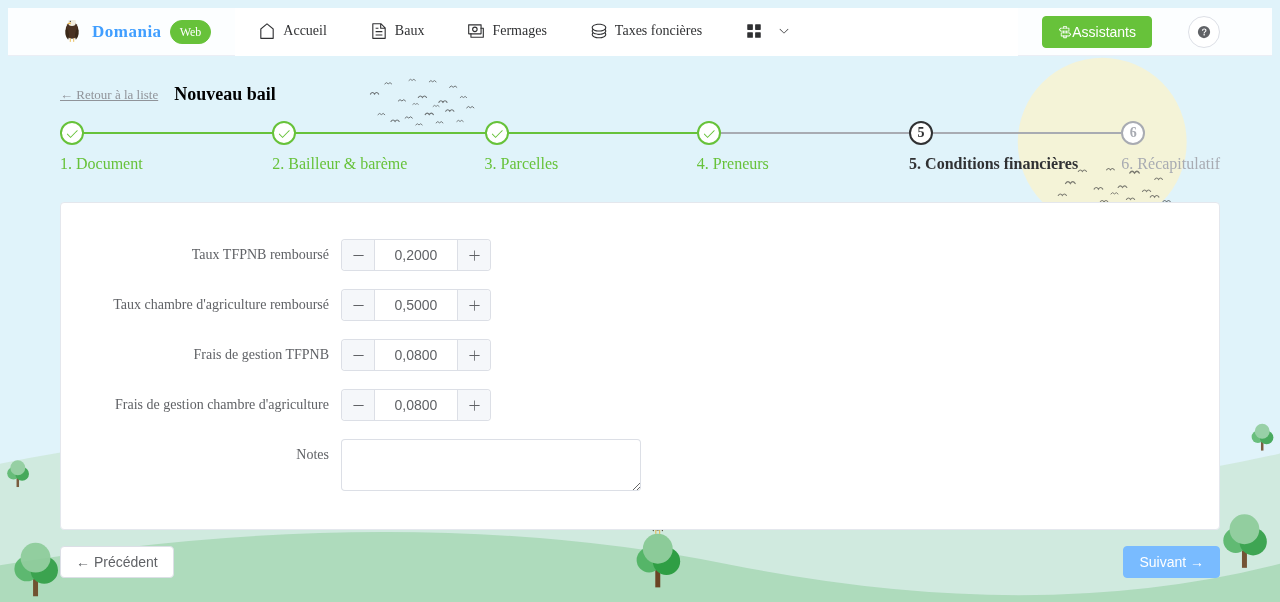Select the '3. Parcelles' step label

coord(522,164)
